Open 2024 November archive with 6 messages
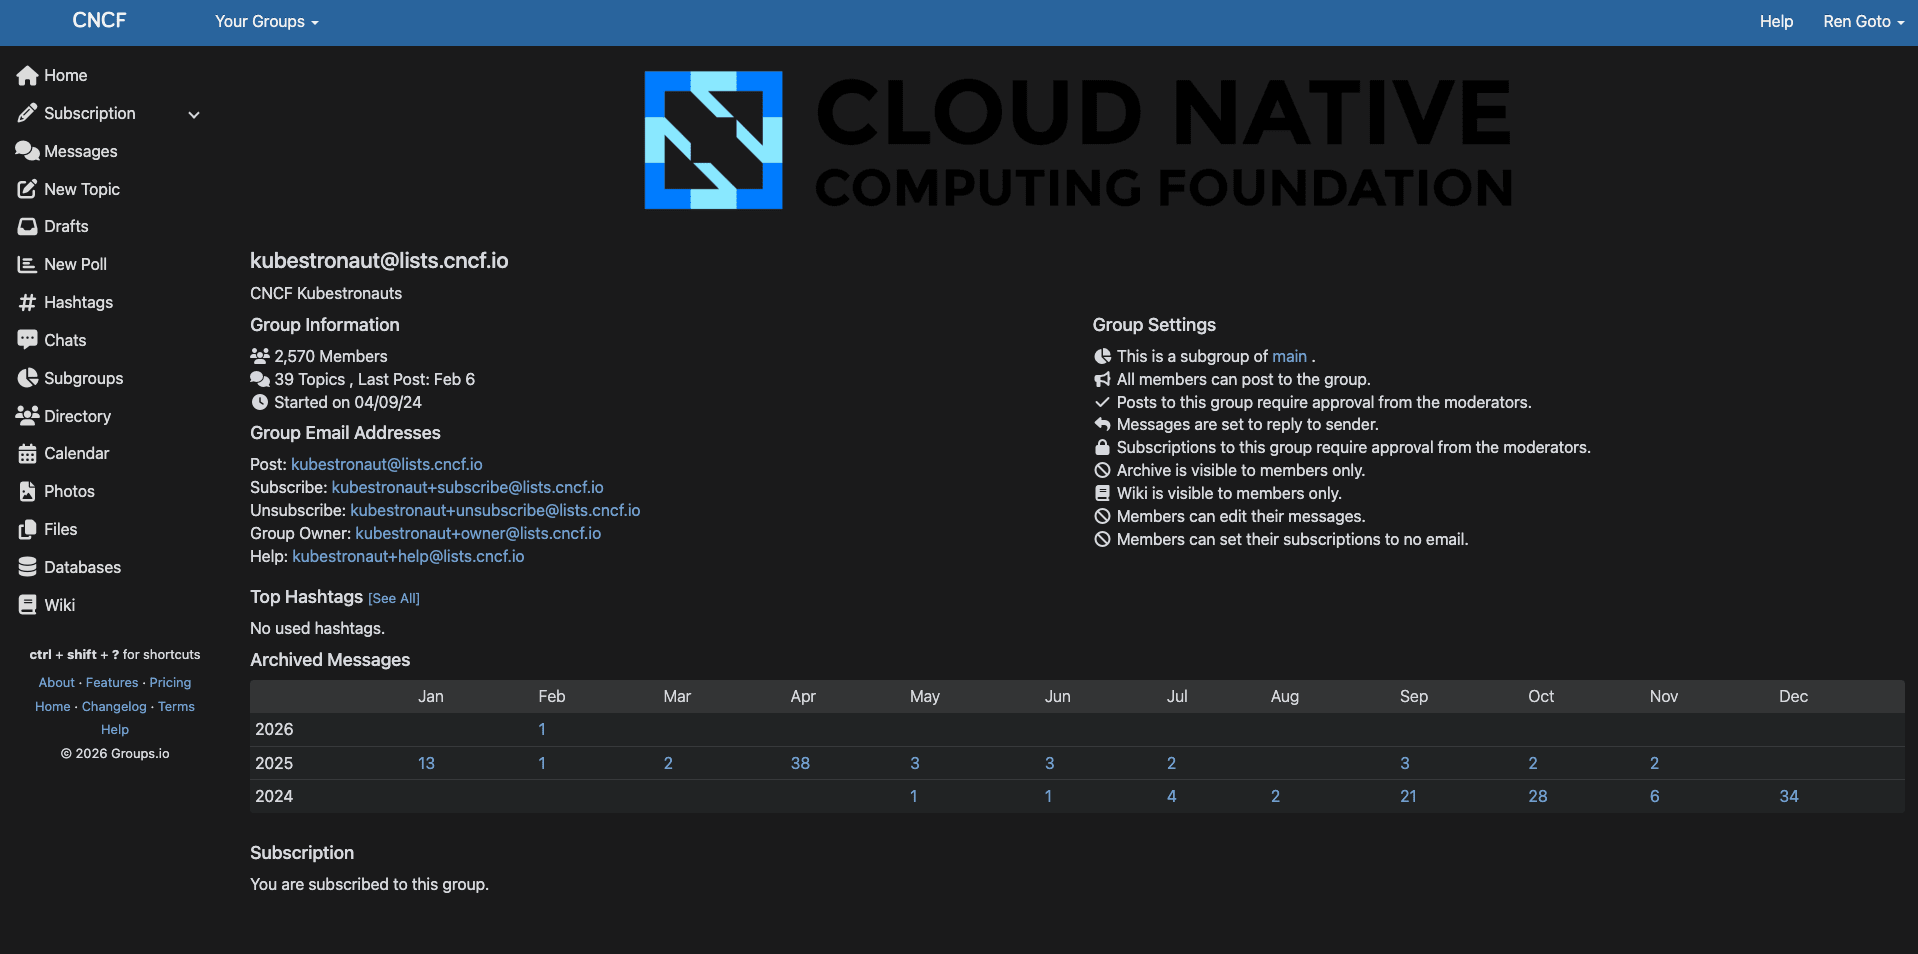The height and width of the screenshot is (954, 1918). pyautogui.click(x=1655, y=796)
